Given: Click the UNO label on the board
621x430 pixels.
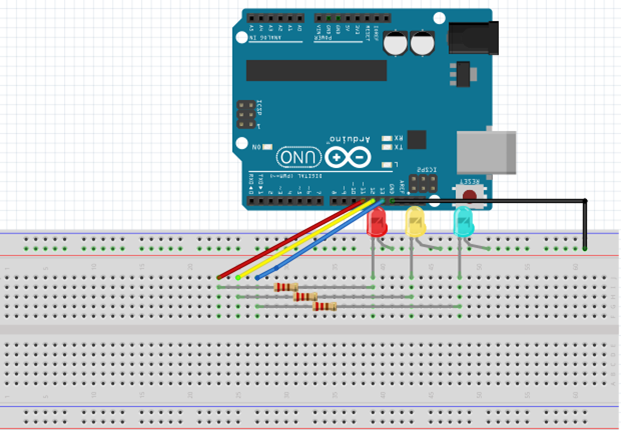Looking at the screenshot, I should coord(299,158).
